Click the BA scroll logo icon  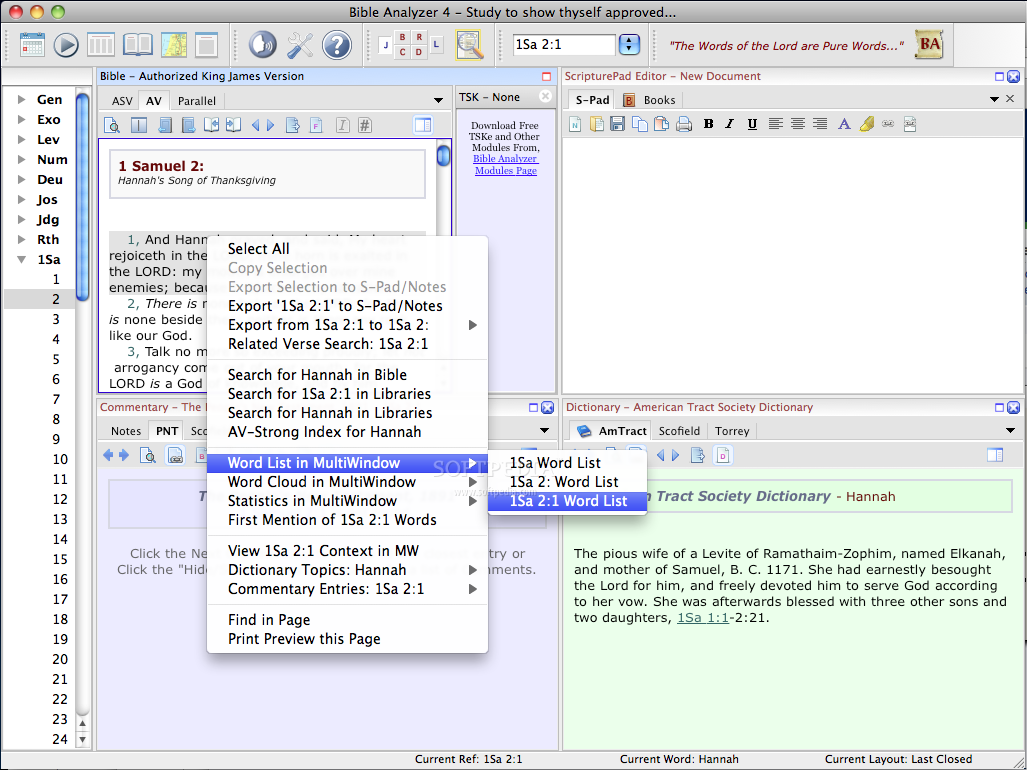pos(929,45)
